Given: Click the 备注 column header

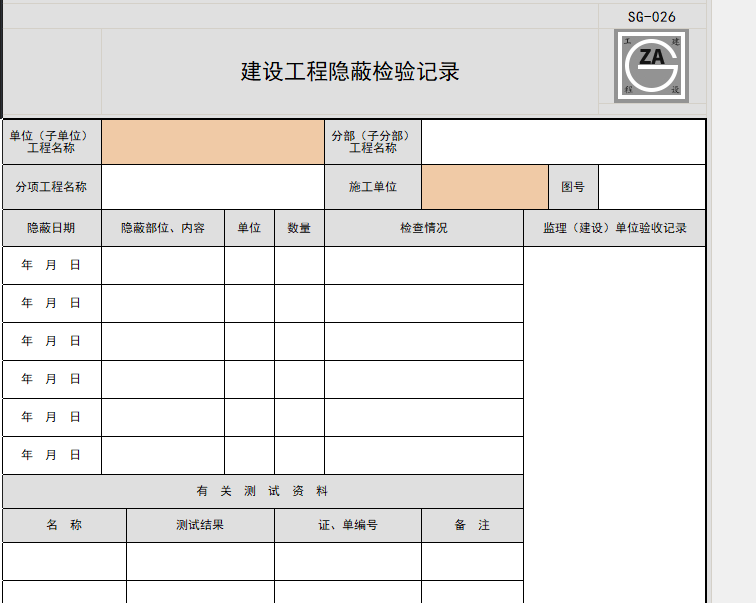Looking at the screenshot, I should [x=472, y=525].
